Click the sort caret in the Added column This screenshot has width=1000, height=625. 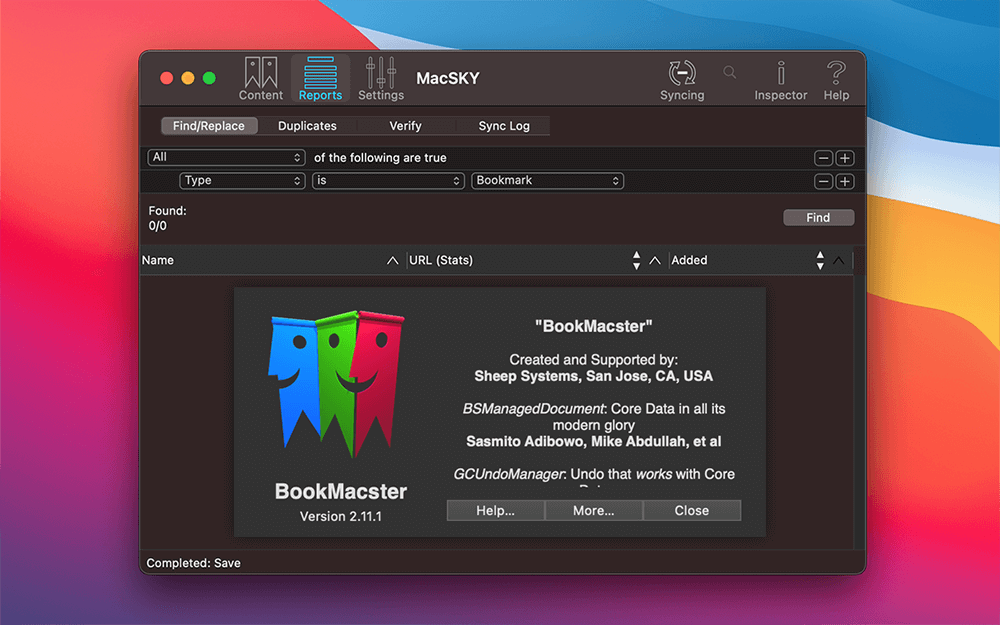tap(839, 260)
